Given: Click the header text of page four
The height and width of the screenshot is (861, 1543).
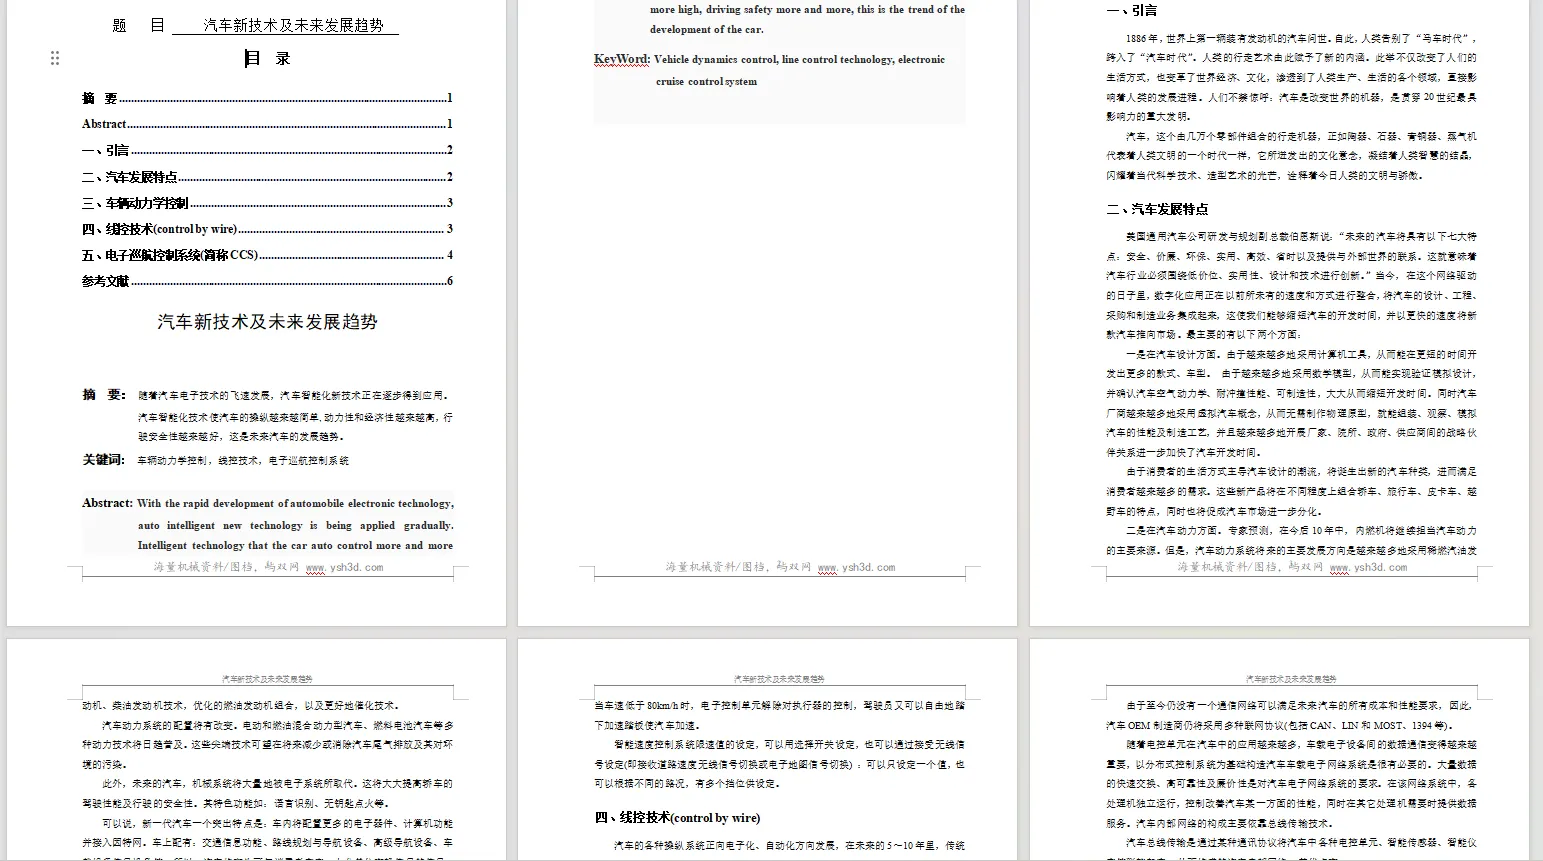Looking at the screenshot, I should point(267,678).
